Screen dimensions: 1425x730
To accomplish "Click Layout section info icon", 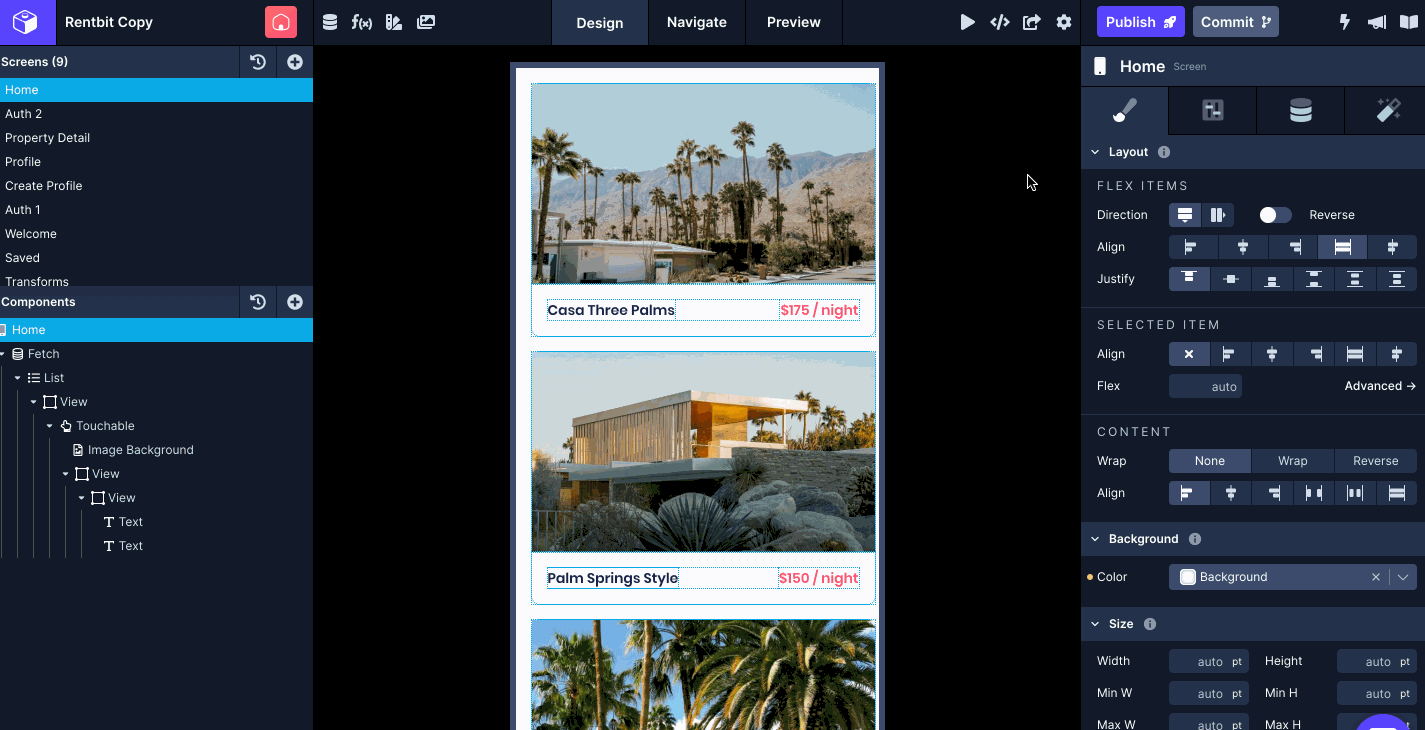I will pyautogui.click(x=1164, y=152).
